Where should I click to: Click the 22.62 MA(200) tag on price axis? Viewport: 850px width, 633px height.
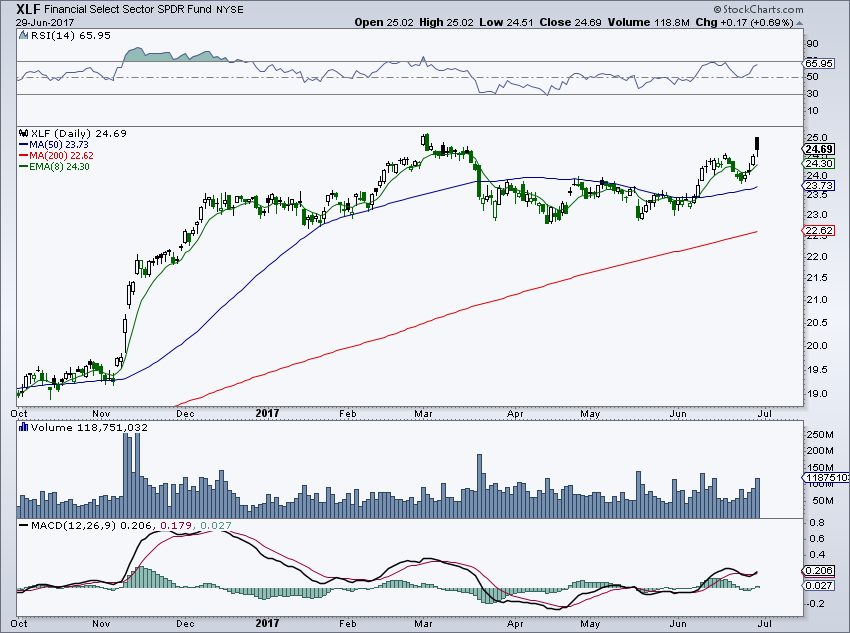point(819,231)
